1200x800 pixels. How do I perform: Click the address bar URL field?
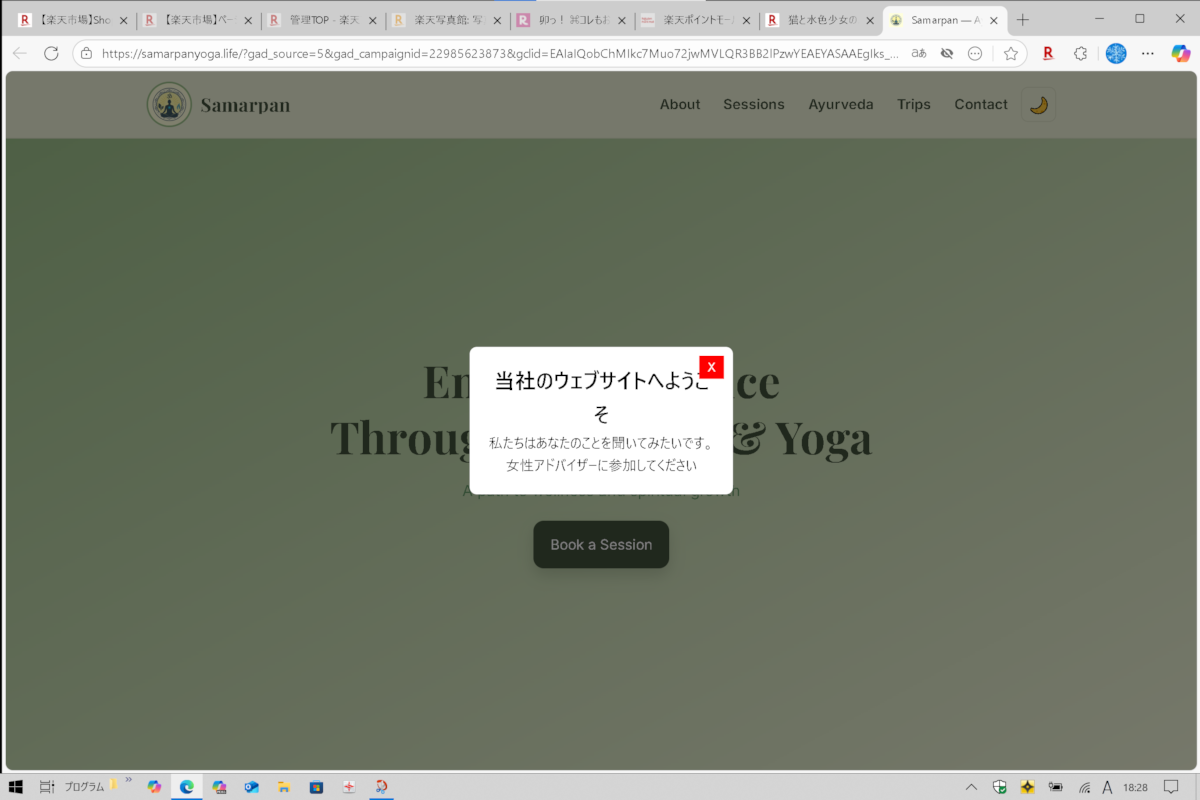coord(500,54)
